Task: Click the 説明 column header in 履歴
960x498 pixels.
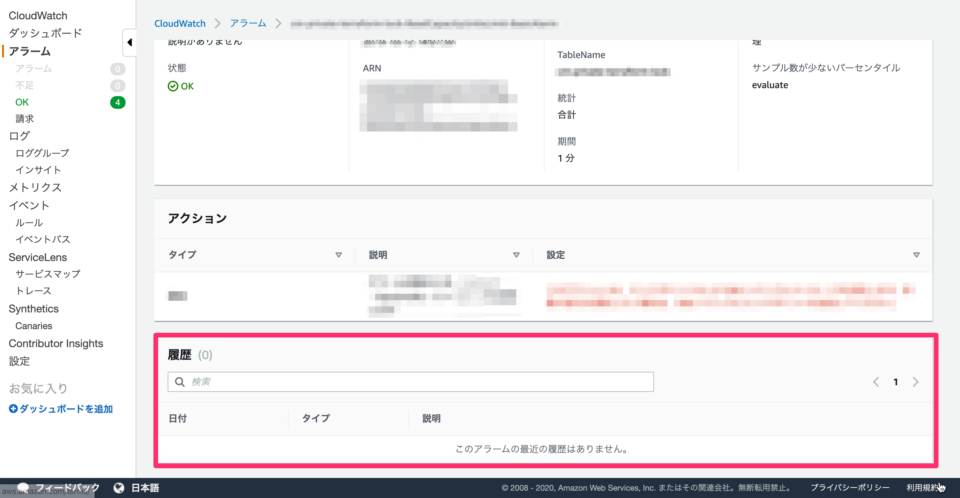Action: pos(432,418)
